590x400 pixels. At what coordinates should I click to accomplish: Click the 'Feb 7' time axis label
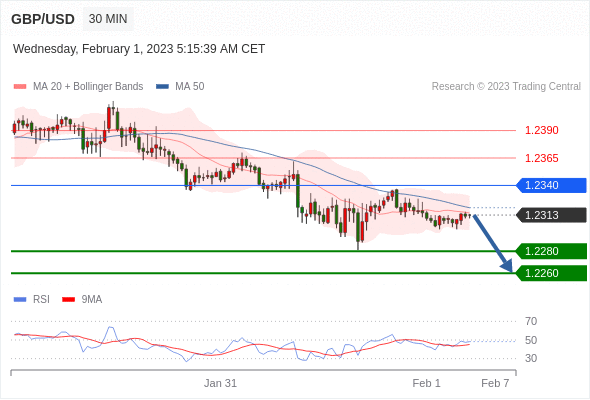coord(495,383)
